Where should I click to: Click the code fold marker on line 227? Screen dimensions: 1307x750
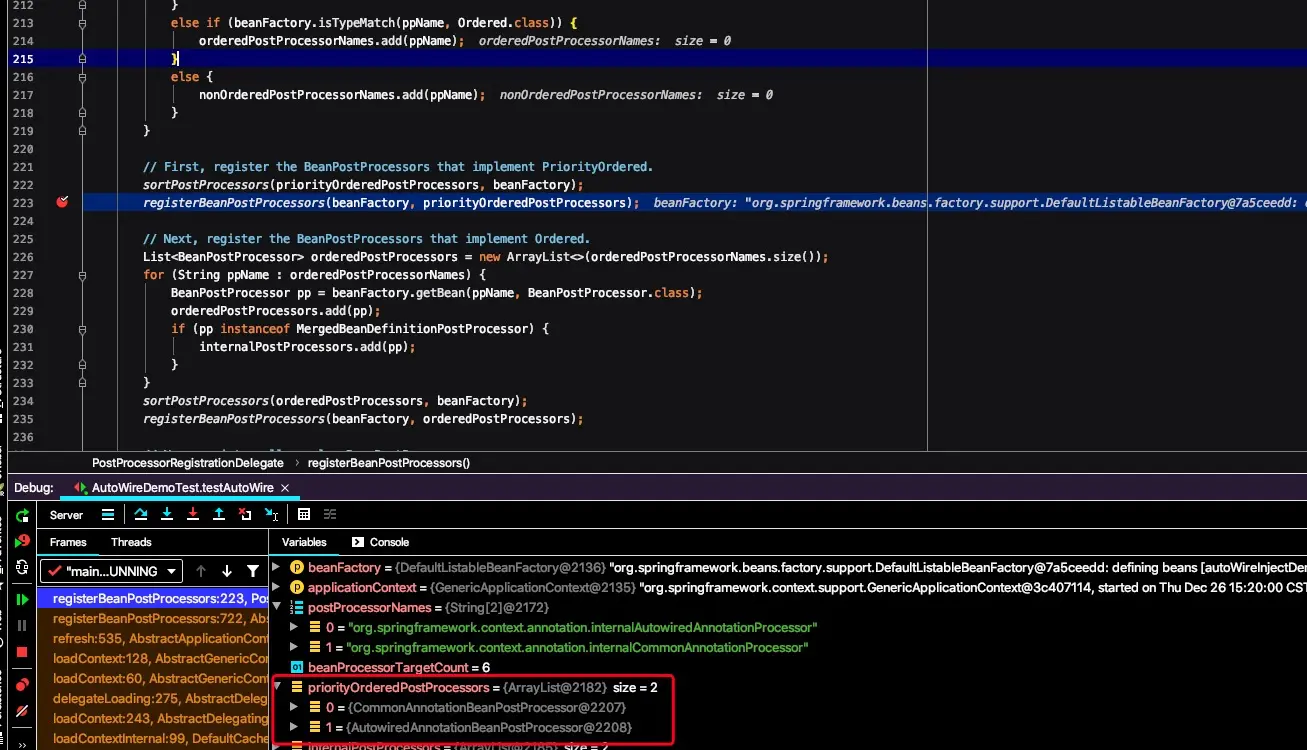82,275
